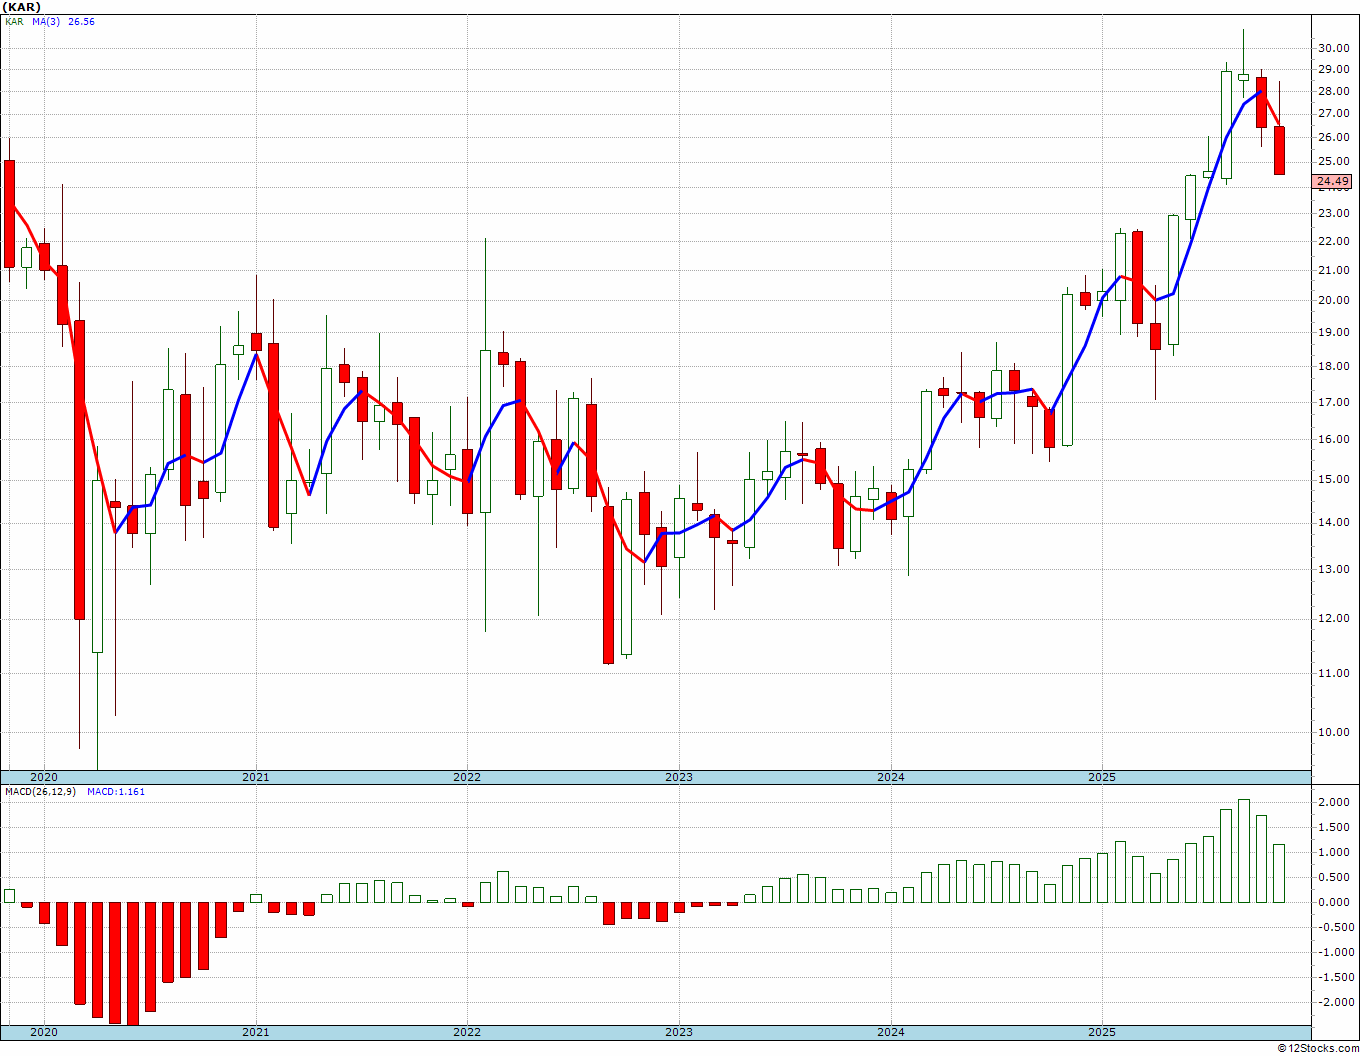Click the red 24.49 last price tag

coord(1333,181)
